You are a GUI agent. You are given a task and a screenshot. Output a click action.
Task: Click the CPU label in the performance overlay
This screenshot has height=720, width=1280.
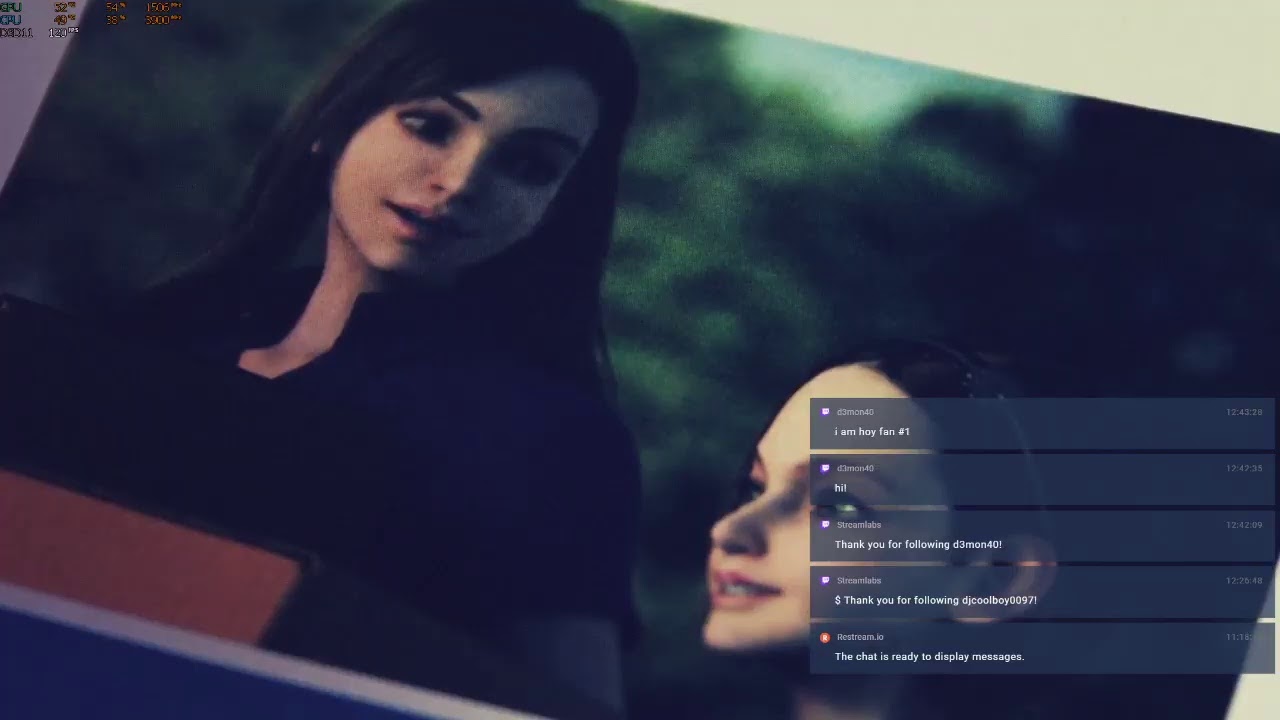(x=11, y=19)
